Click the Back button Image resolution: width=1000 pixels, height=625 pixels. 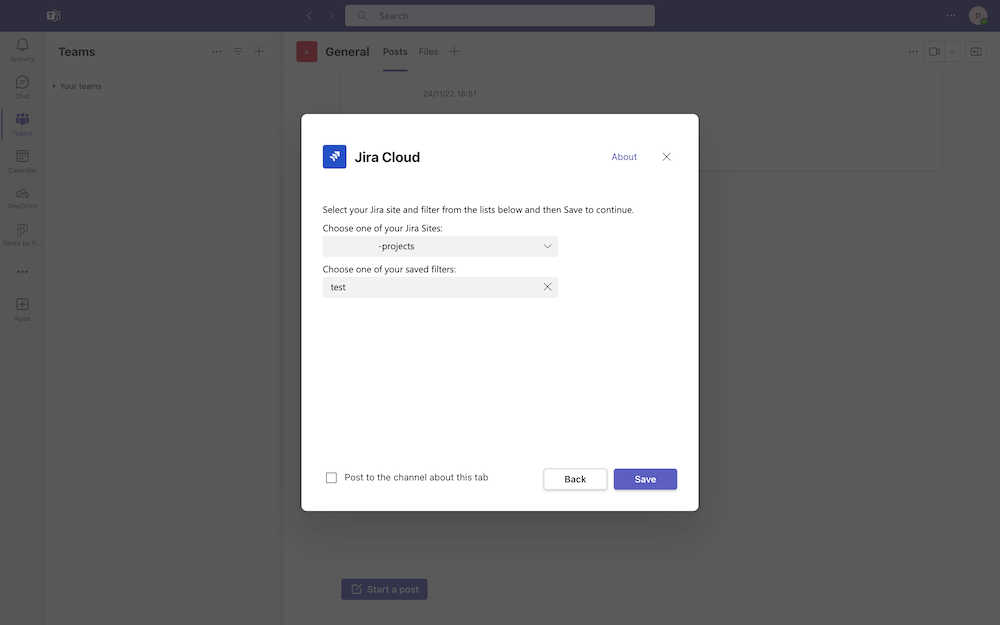(575, 479)
